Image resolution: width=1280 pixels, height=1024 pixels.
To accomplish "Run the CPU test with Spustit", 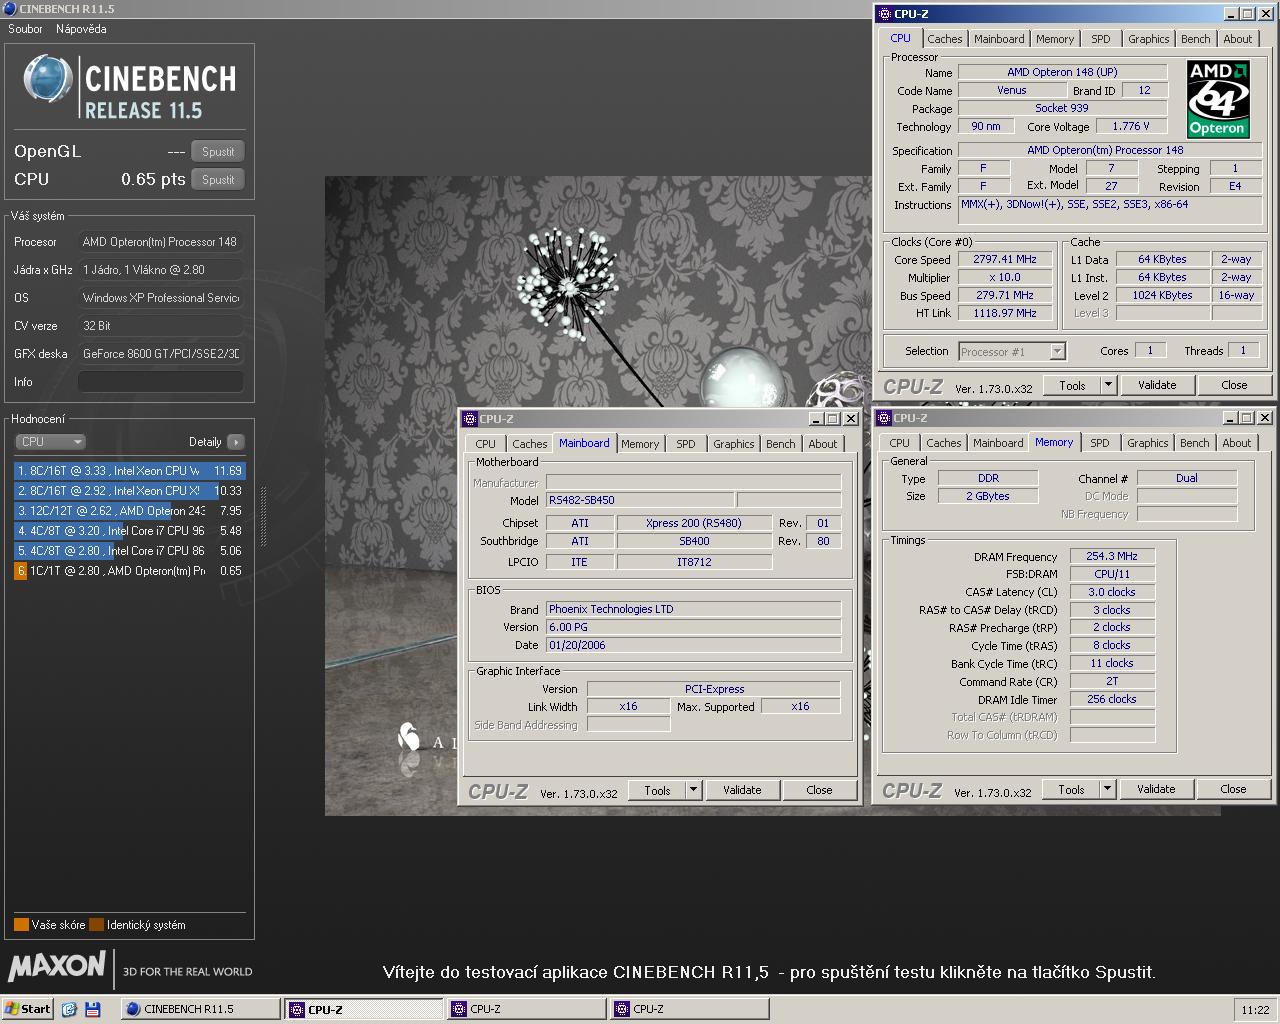I will coord(218,180).
